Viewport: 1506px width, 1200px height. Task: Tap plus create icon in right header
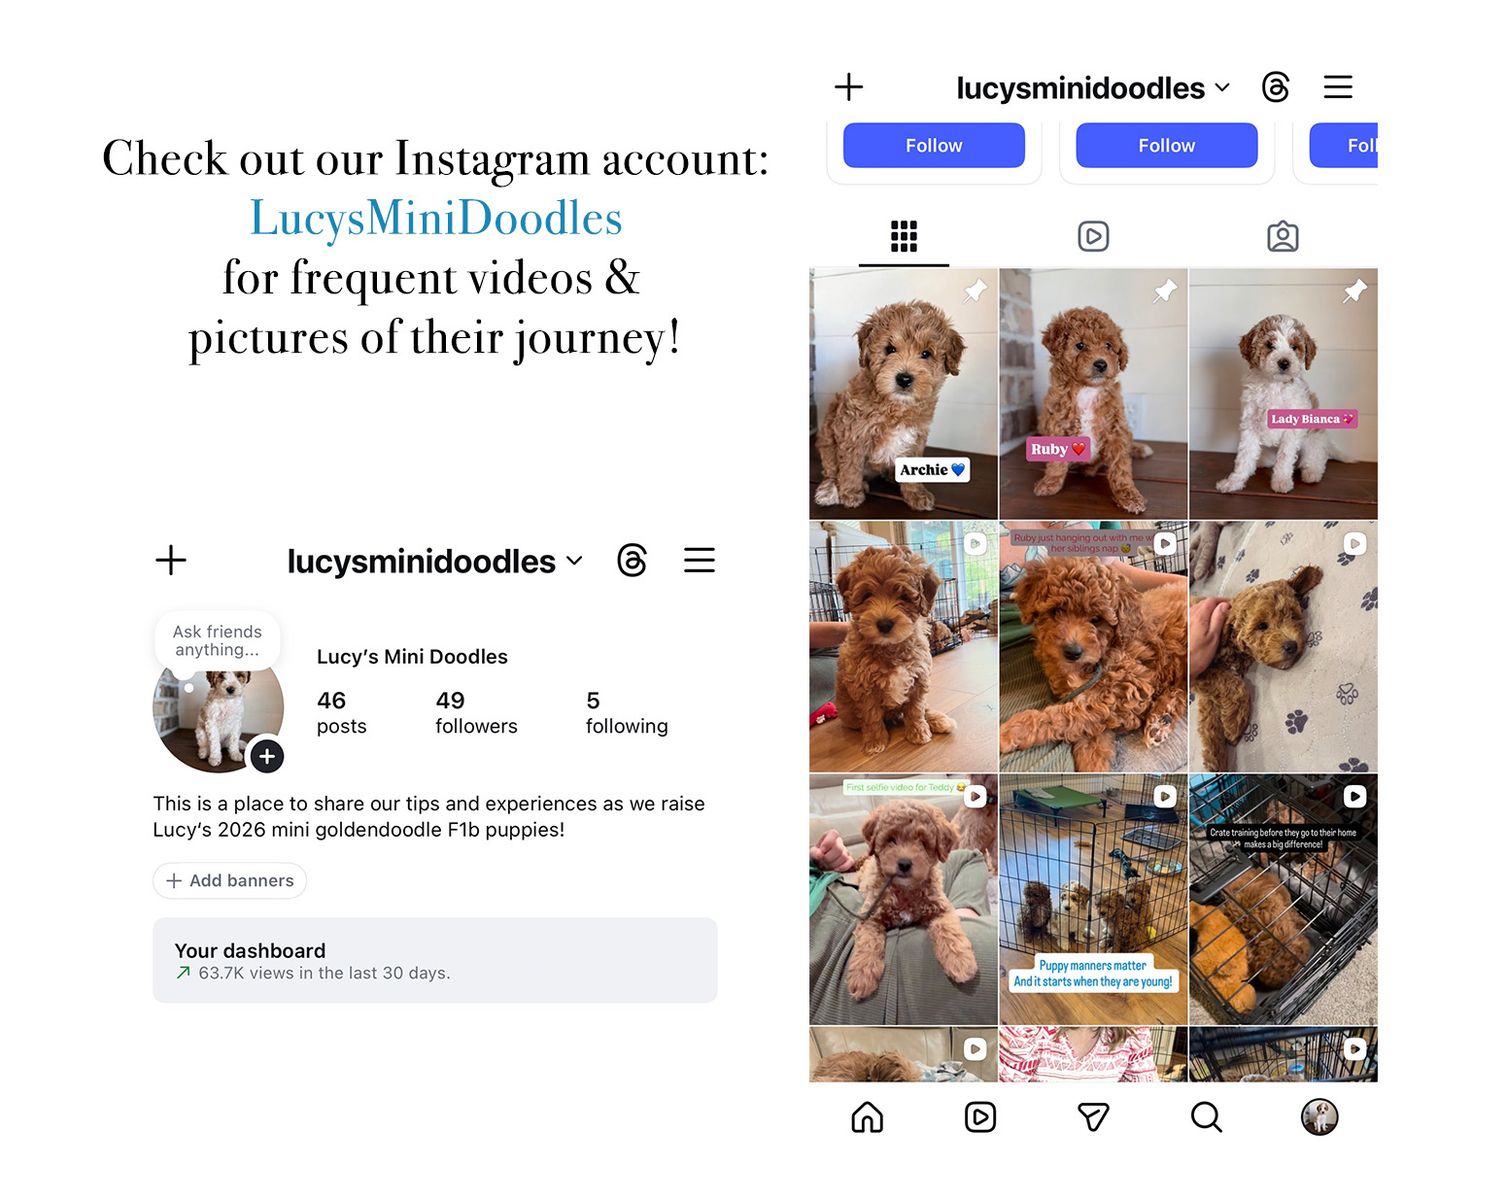coord(849,87)
